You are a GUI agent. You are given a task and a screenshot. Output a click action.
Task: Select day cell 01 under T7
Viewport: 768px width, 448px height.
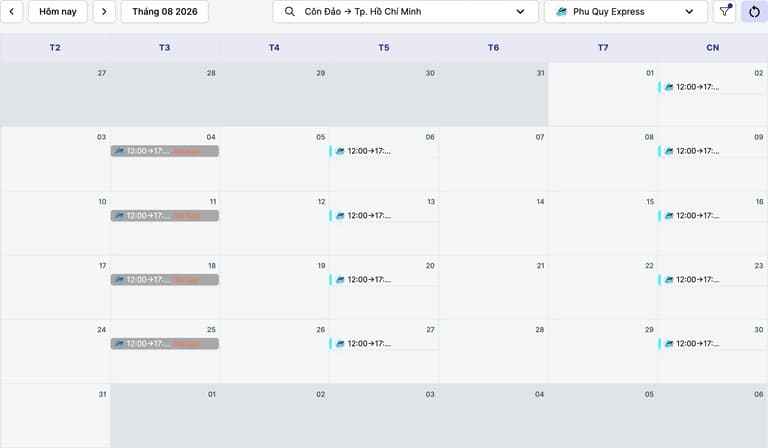click(603, 94)
